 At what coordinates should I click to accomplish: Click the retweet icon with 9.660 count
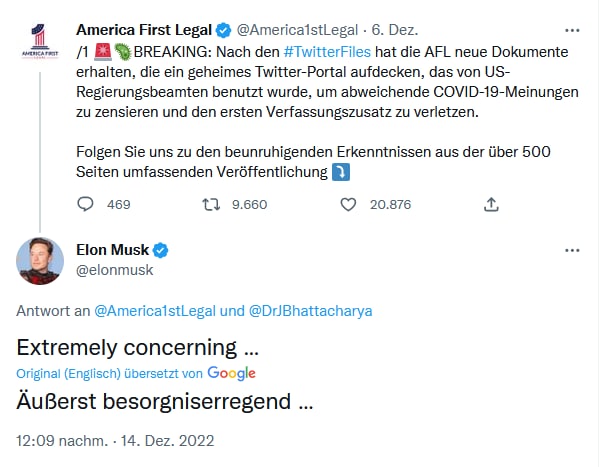pyautogui.click(x=211, y=204)
